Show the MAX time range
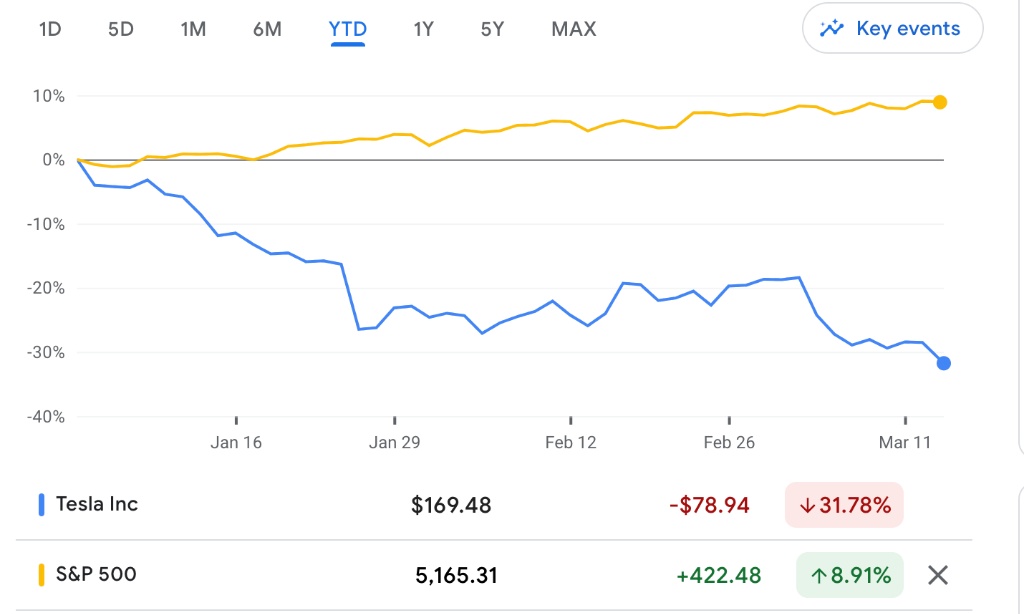The width and height of the screenshot is (1024, 614). pos(574,29)
